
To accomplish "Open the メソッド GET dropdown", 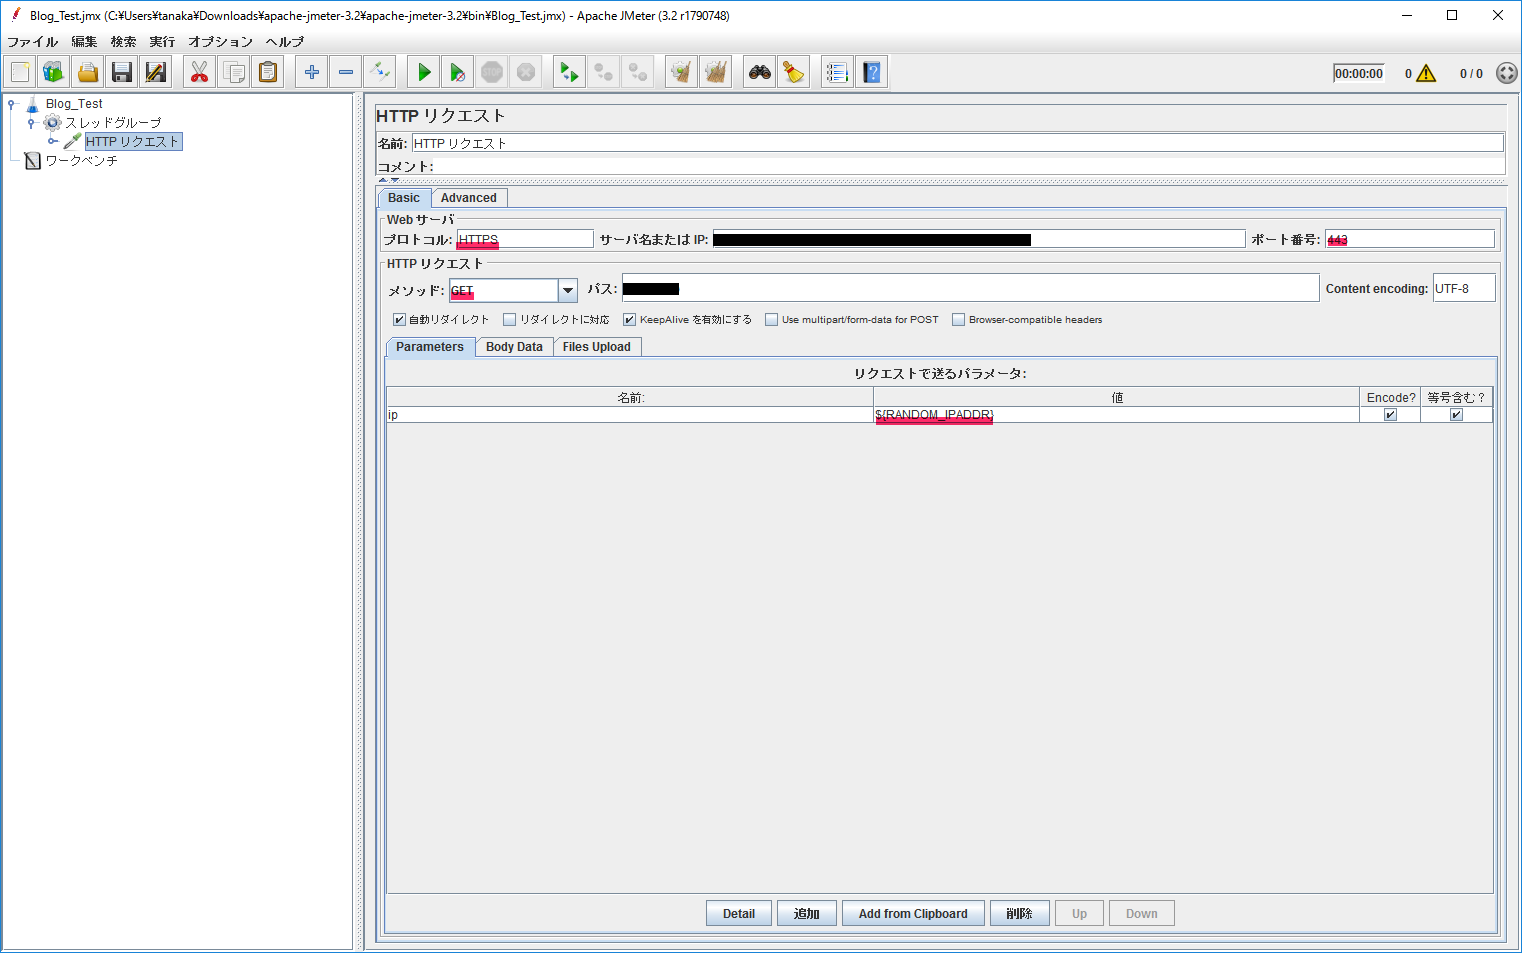I will (x=568, y=290).
